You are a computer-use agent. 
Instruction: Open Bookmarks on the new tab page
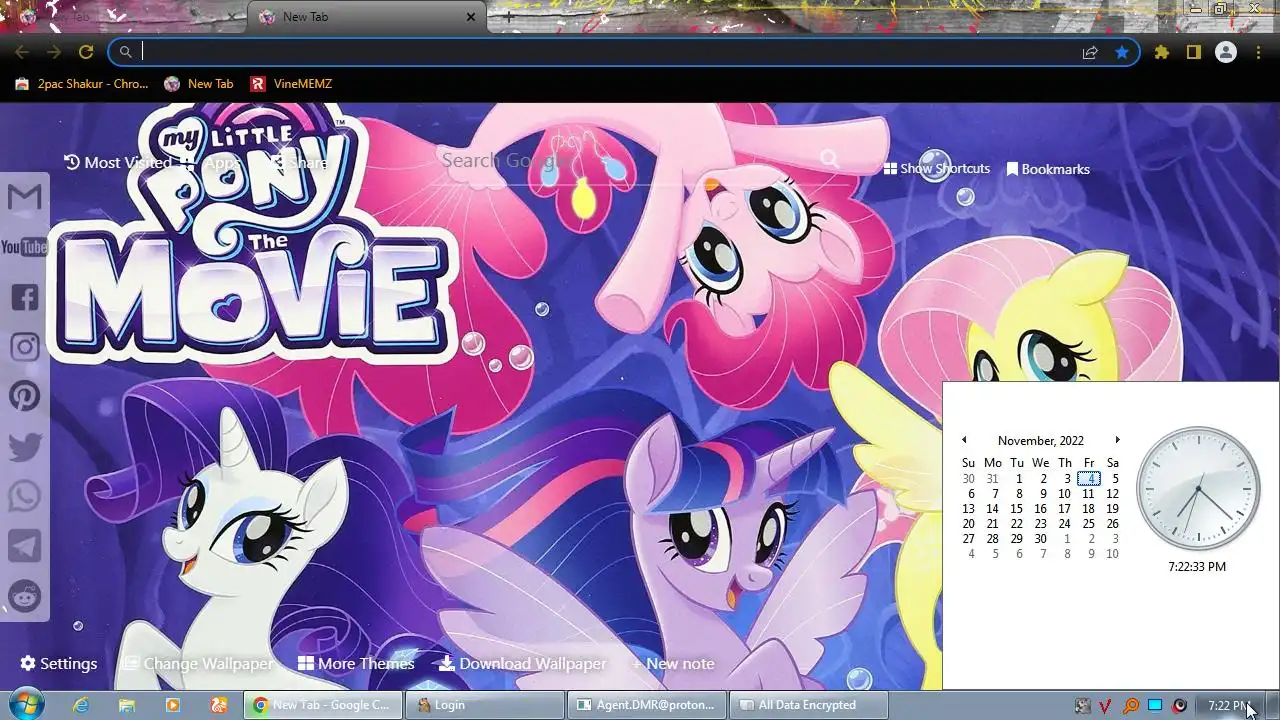[x=1048, y=169]
